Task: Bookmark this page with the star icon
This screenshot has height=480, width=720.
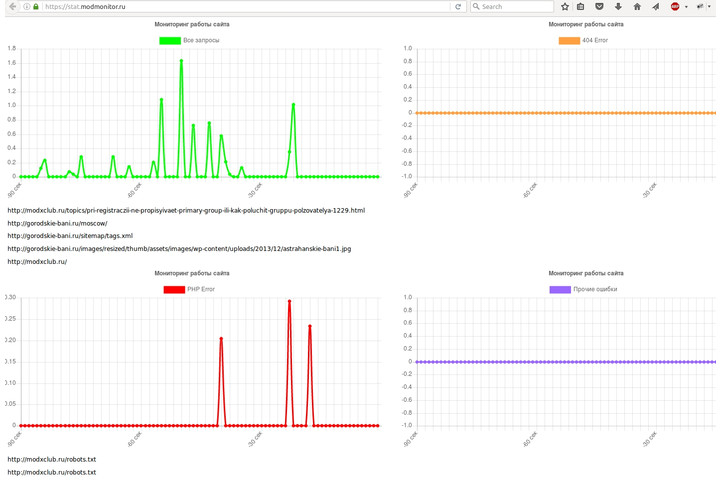Action: click(x=565, y=7)
